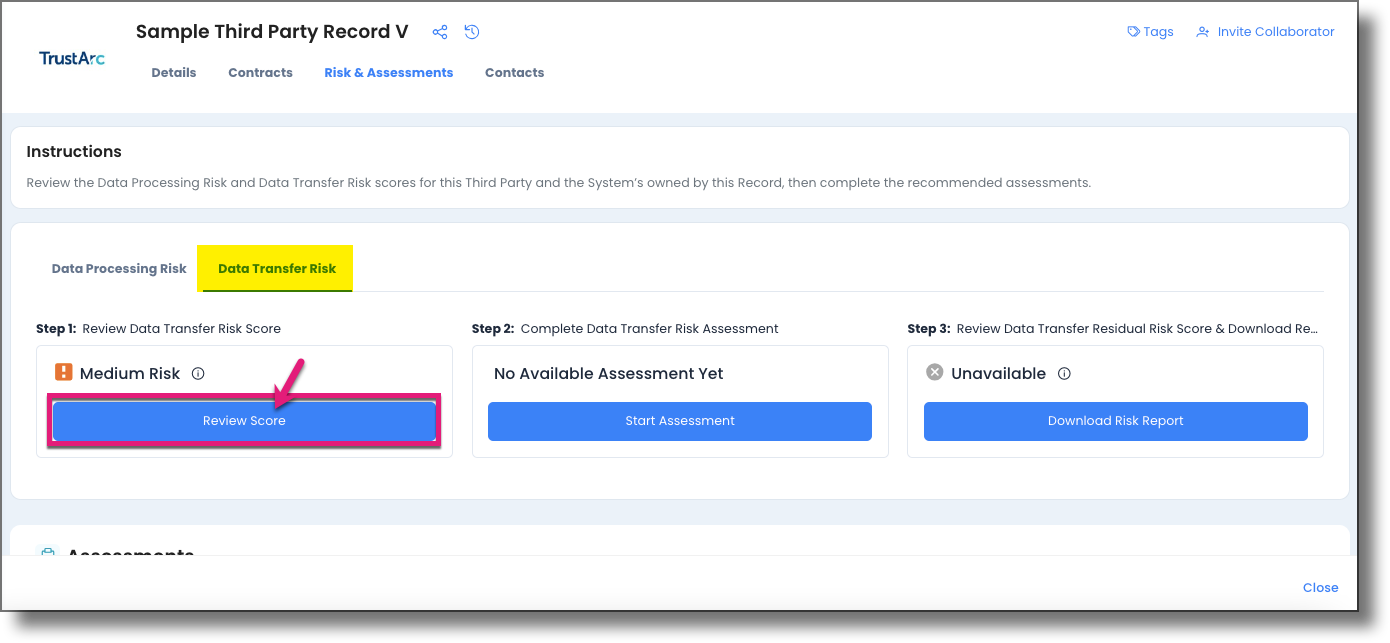Switch to the Risk & Assessments tab
1390x643 pixels.
388,72
